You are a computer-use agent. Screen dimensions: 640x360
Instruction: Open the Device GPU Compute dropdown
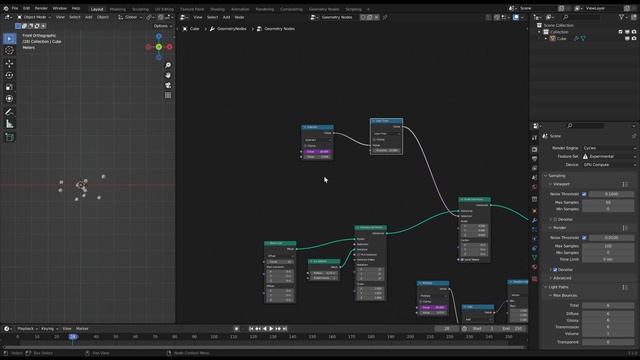click(609, 164)
